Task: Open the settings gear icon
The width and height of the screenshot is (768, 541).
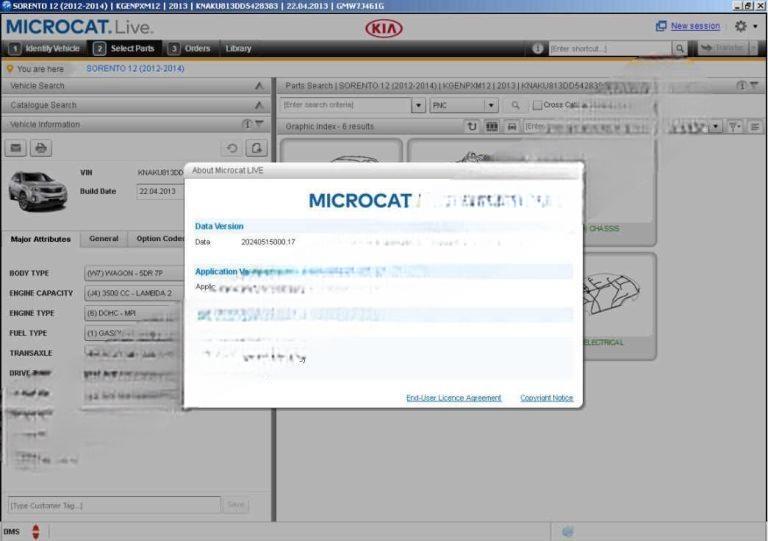Action: (741, 26)
